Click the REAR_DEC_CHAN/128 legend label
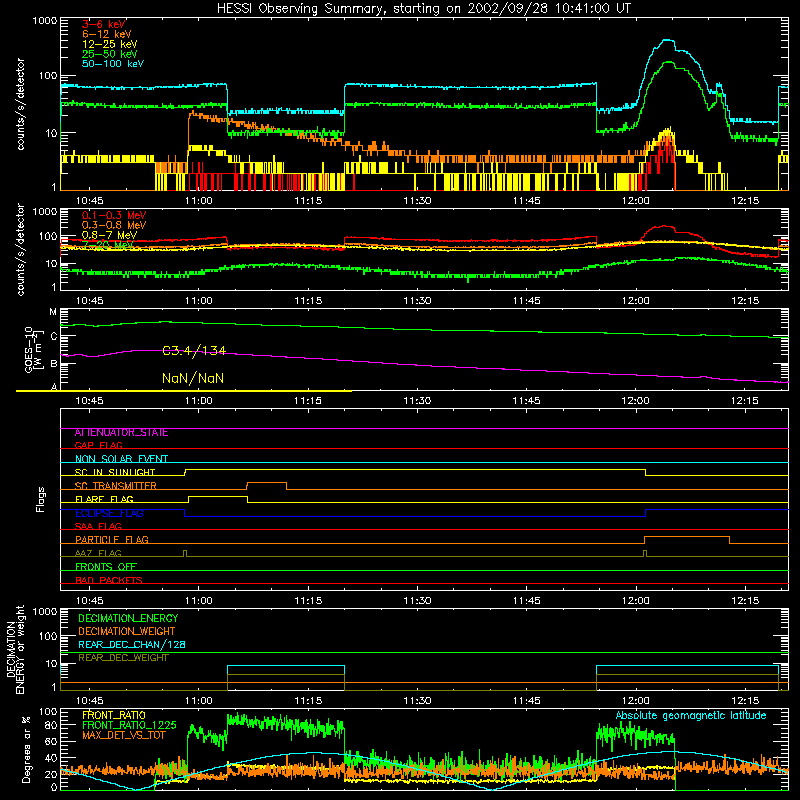The width and height of the screenshot is (800, 800). (x=132, y=644)
